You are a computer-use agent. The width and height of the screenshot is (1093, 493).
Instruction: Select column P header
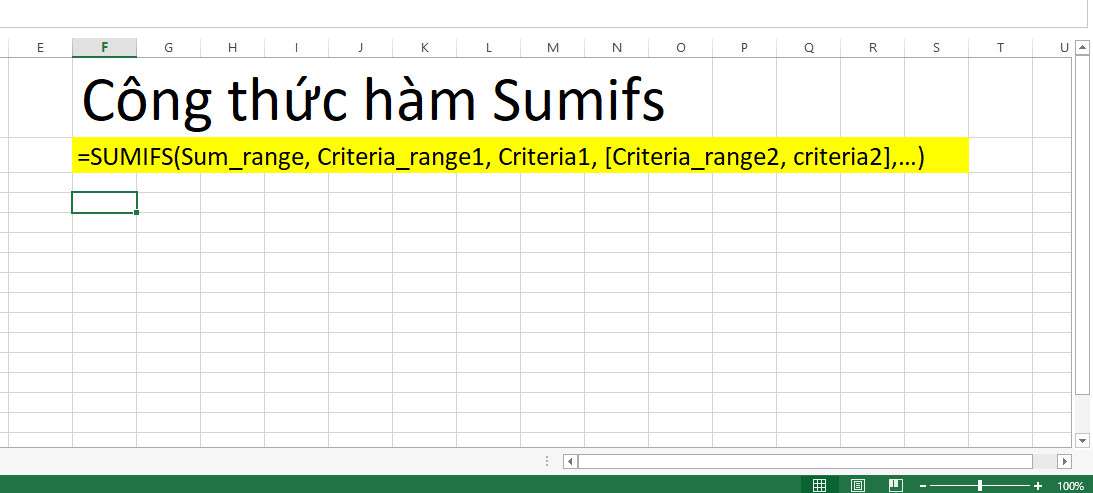[744, 47]
